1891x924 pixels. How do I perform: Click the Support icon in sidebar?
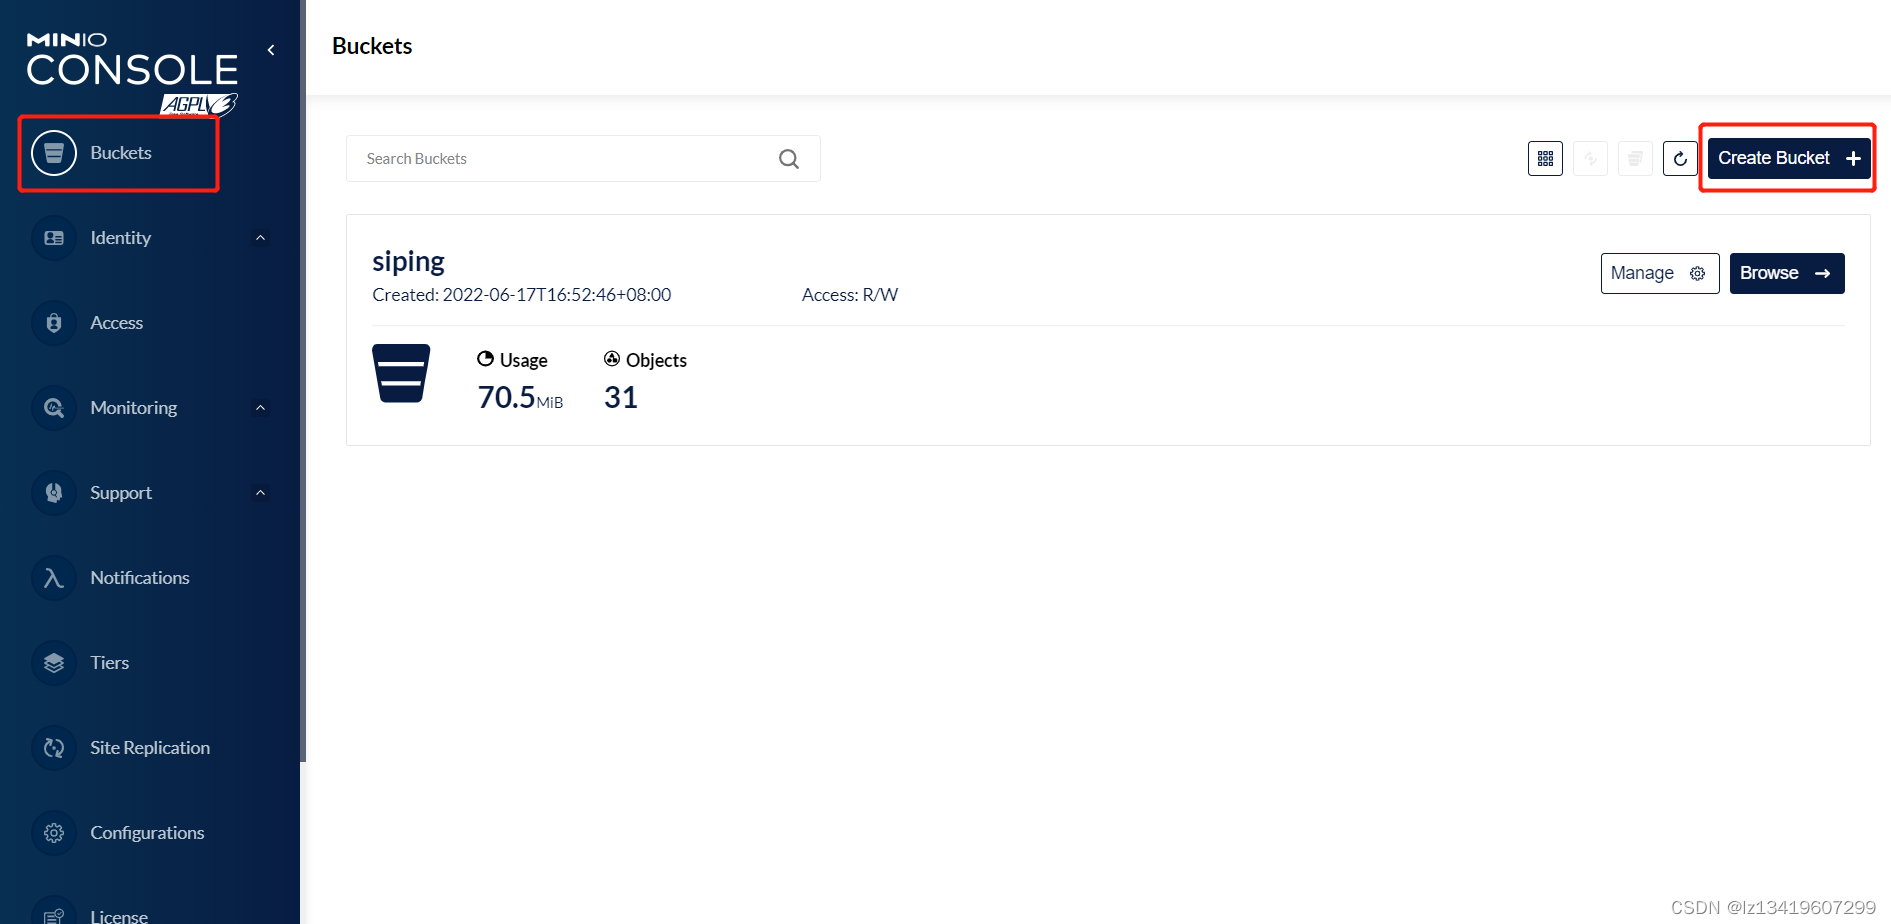pyautogui.click(x=54, y=493)
